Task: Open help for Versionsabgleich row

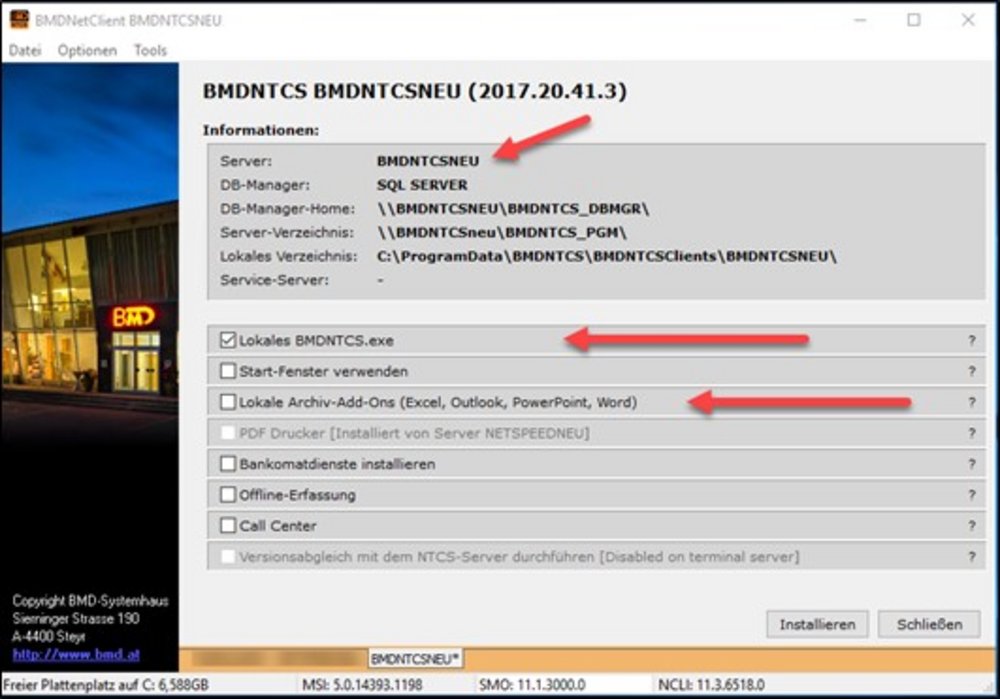Action: coord(971,557)
